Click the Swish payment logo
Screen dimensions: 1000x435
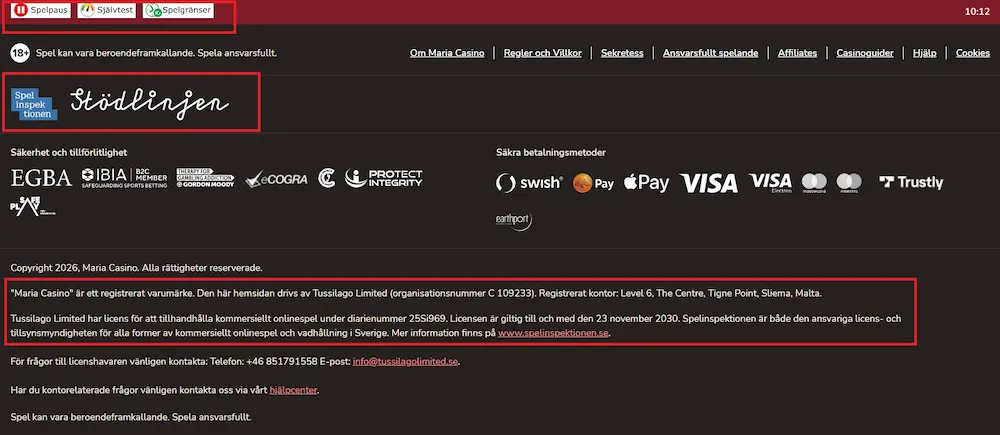[x=529, y=183]
